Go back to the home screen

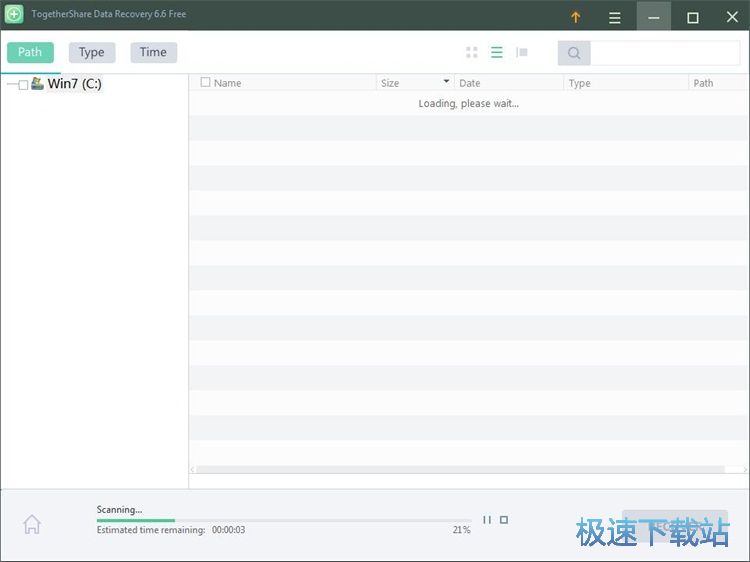[32, 524]
